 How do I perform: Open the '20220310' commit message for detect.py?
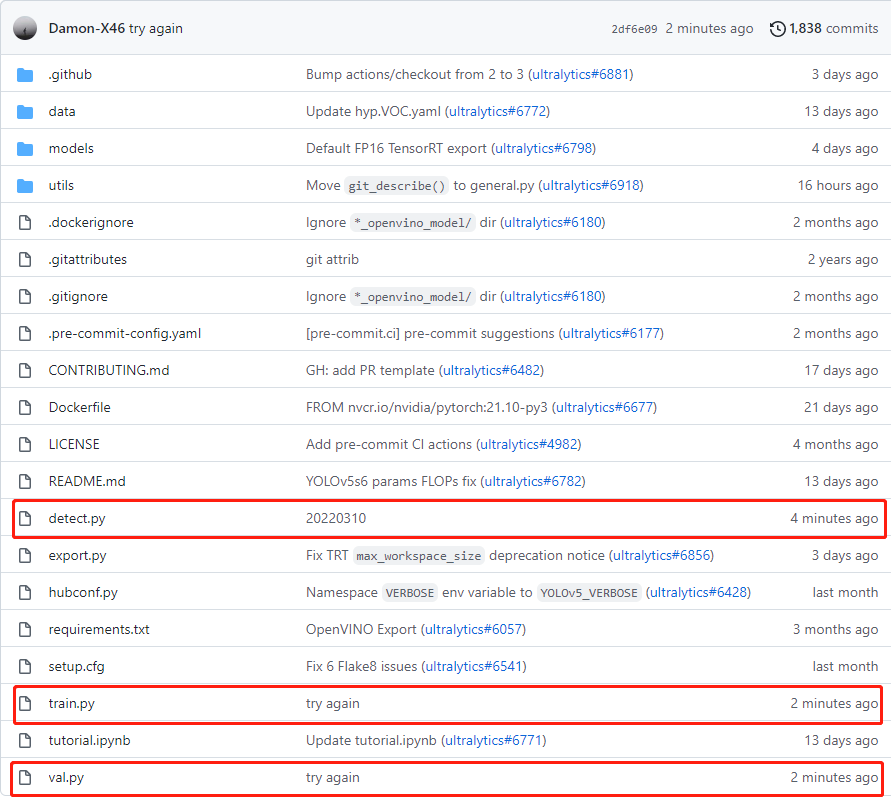tap(336, 518)
